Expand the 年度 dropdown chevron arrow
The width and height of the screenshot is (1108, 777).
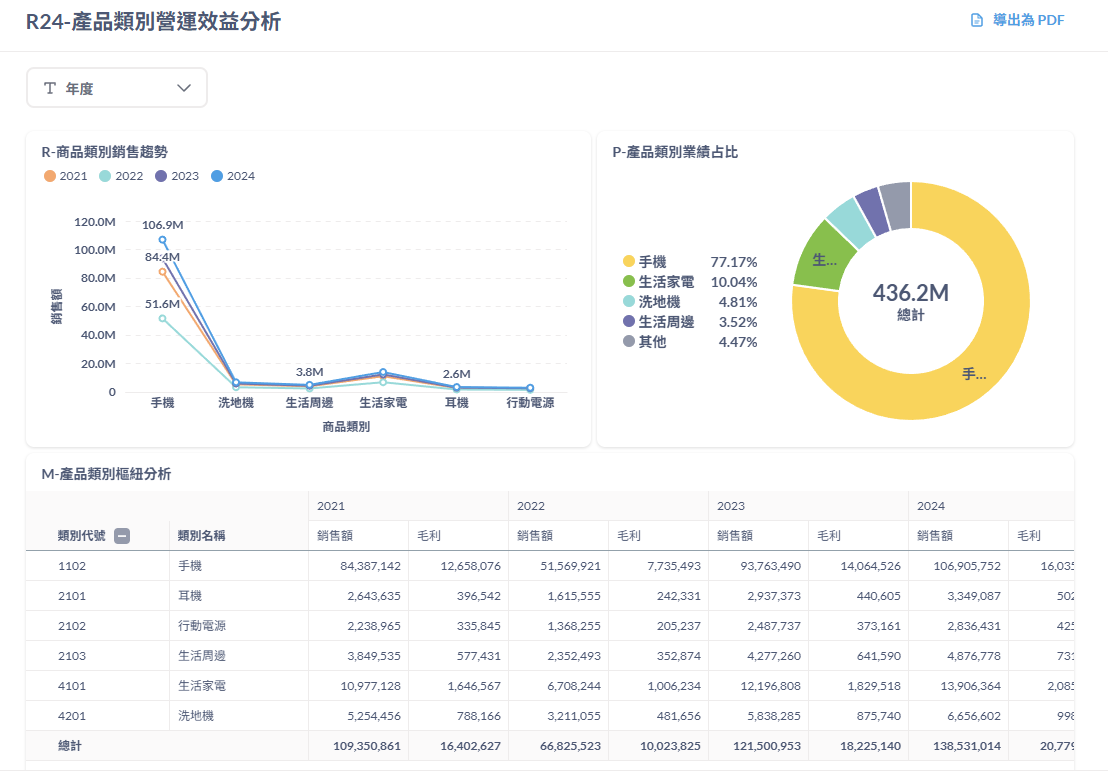tap(184, 88)
